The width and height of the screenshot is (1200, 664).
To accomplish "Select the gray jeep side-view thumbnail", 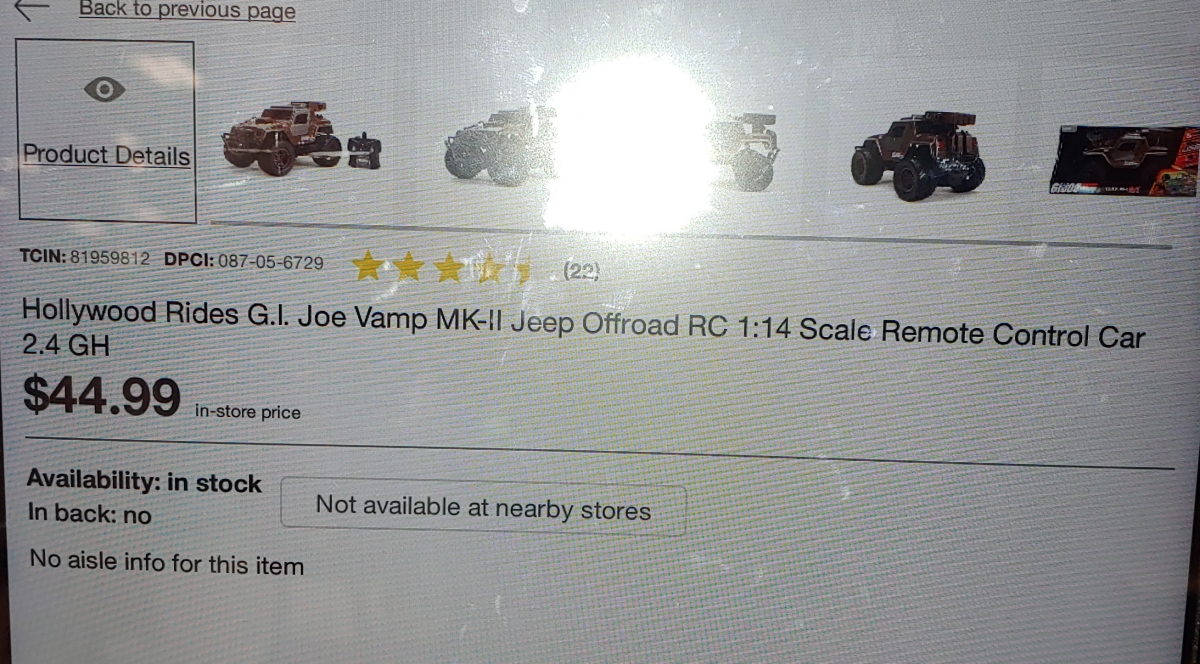I will pyautogui.click(x=497, y=146).
